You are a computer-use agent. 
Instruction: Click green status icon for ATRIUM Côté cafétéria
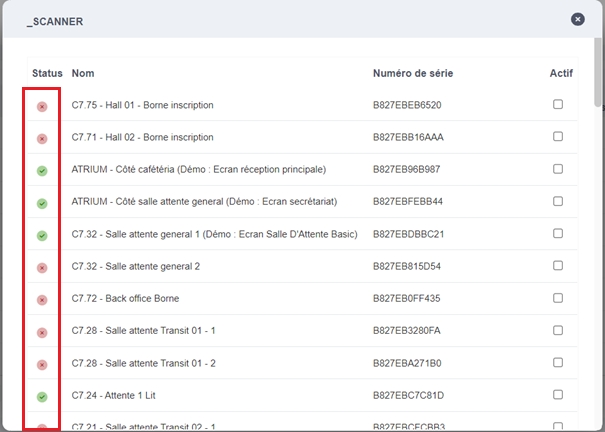[x=42, y=171]
